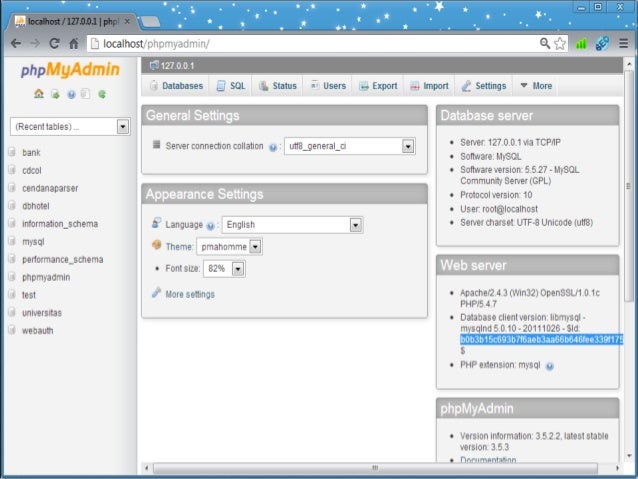Open the cendanaparser database link
638x479 pixels.
coord(50,188)
